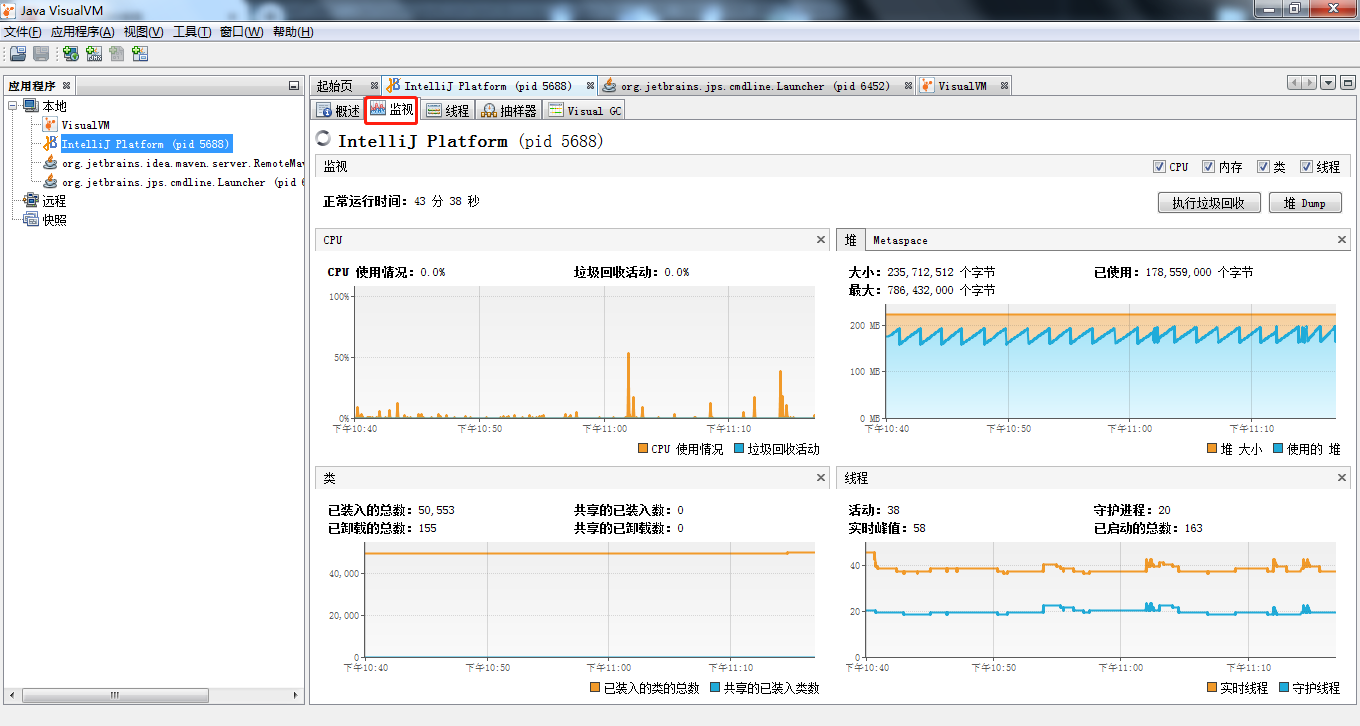
Task: Select the 快照 tree node
Action: 53,220
